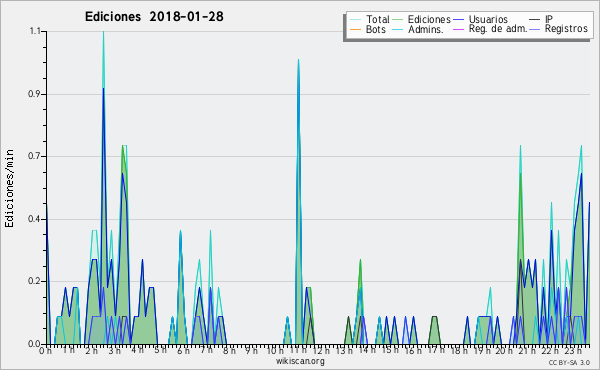Click the '22 h' x-axis label
The height and width of the screenshot is (370, 600).
(x=551, y=351)
